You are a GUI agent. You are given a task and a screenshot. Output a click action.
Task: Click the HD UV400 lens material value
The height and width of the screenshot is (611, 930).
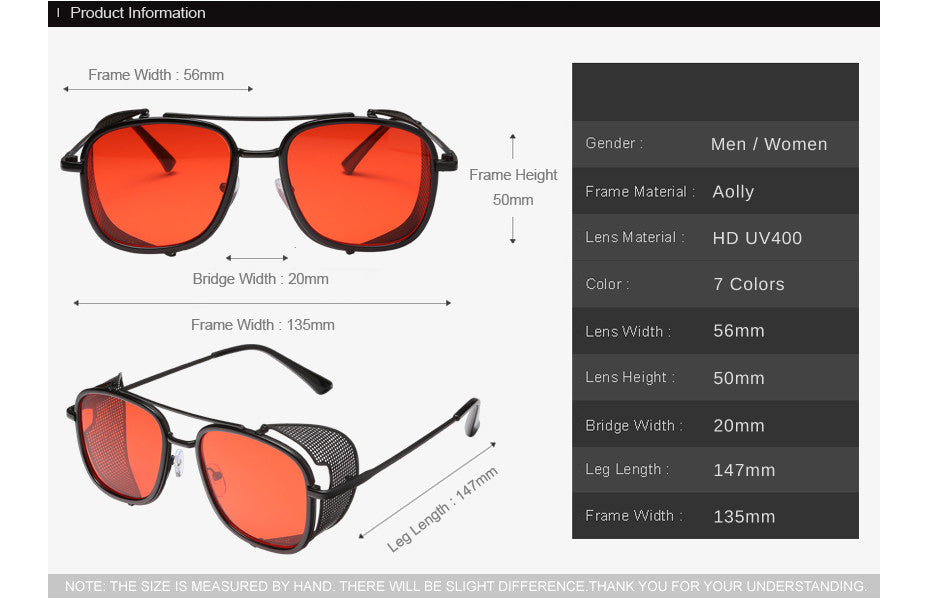point(757,238)
